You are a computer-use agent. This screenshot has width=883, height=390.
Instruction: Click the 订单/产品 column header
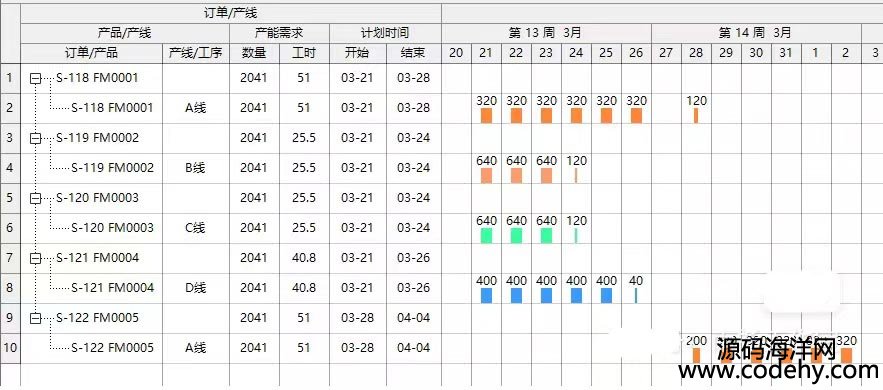(92, 53)
